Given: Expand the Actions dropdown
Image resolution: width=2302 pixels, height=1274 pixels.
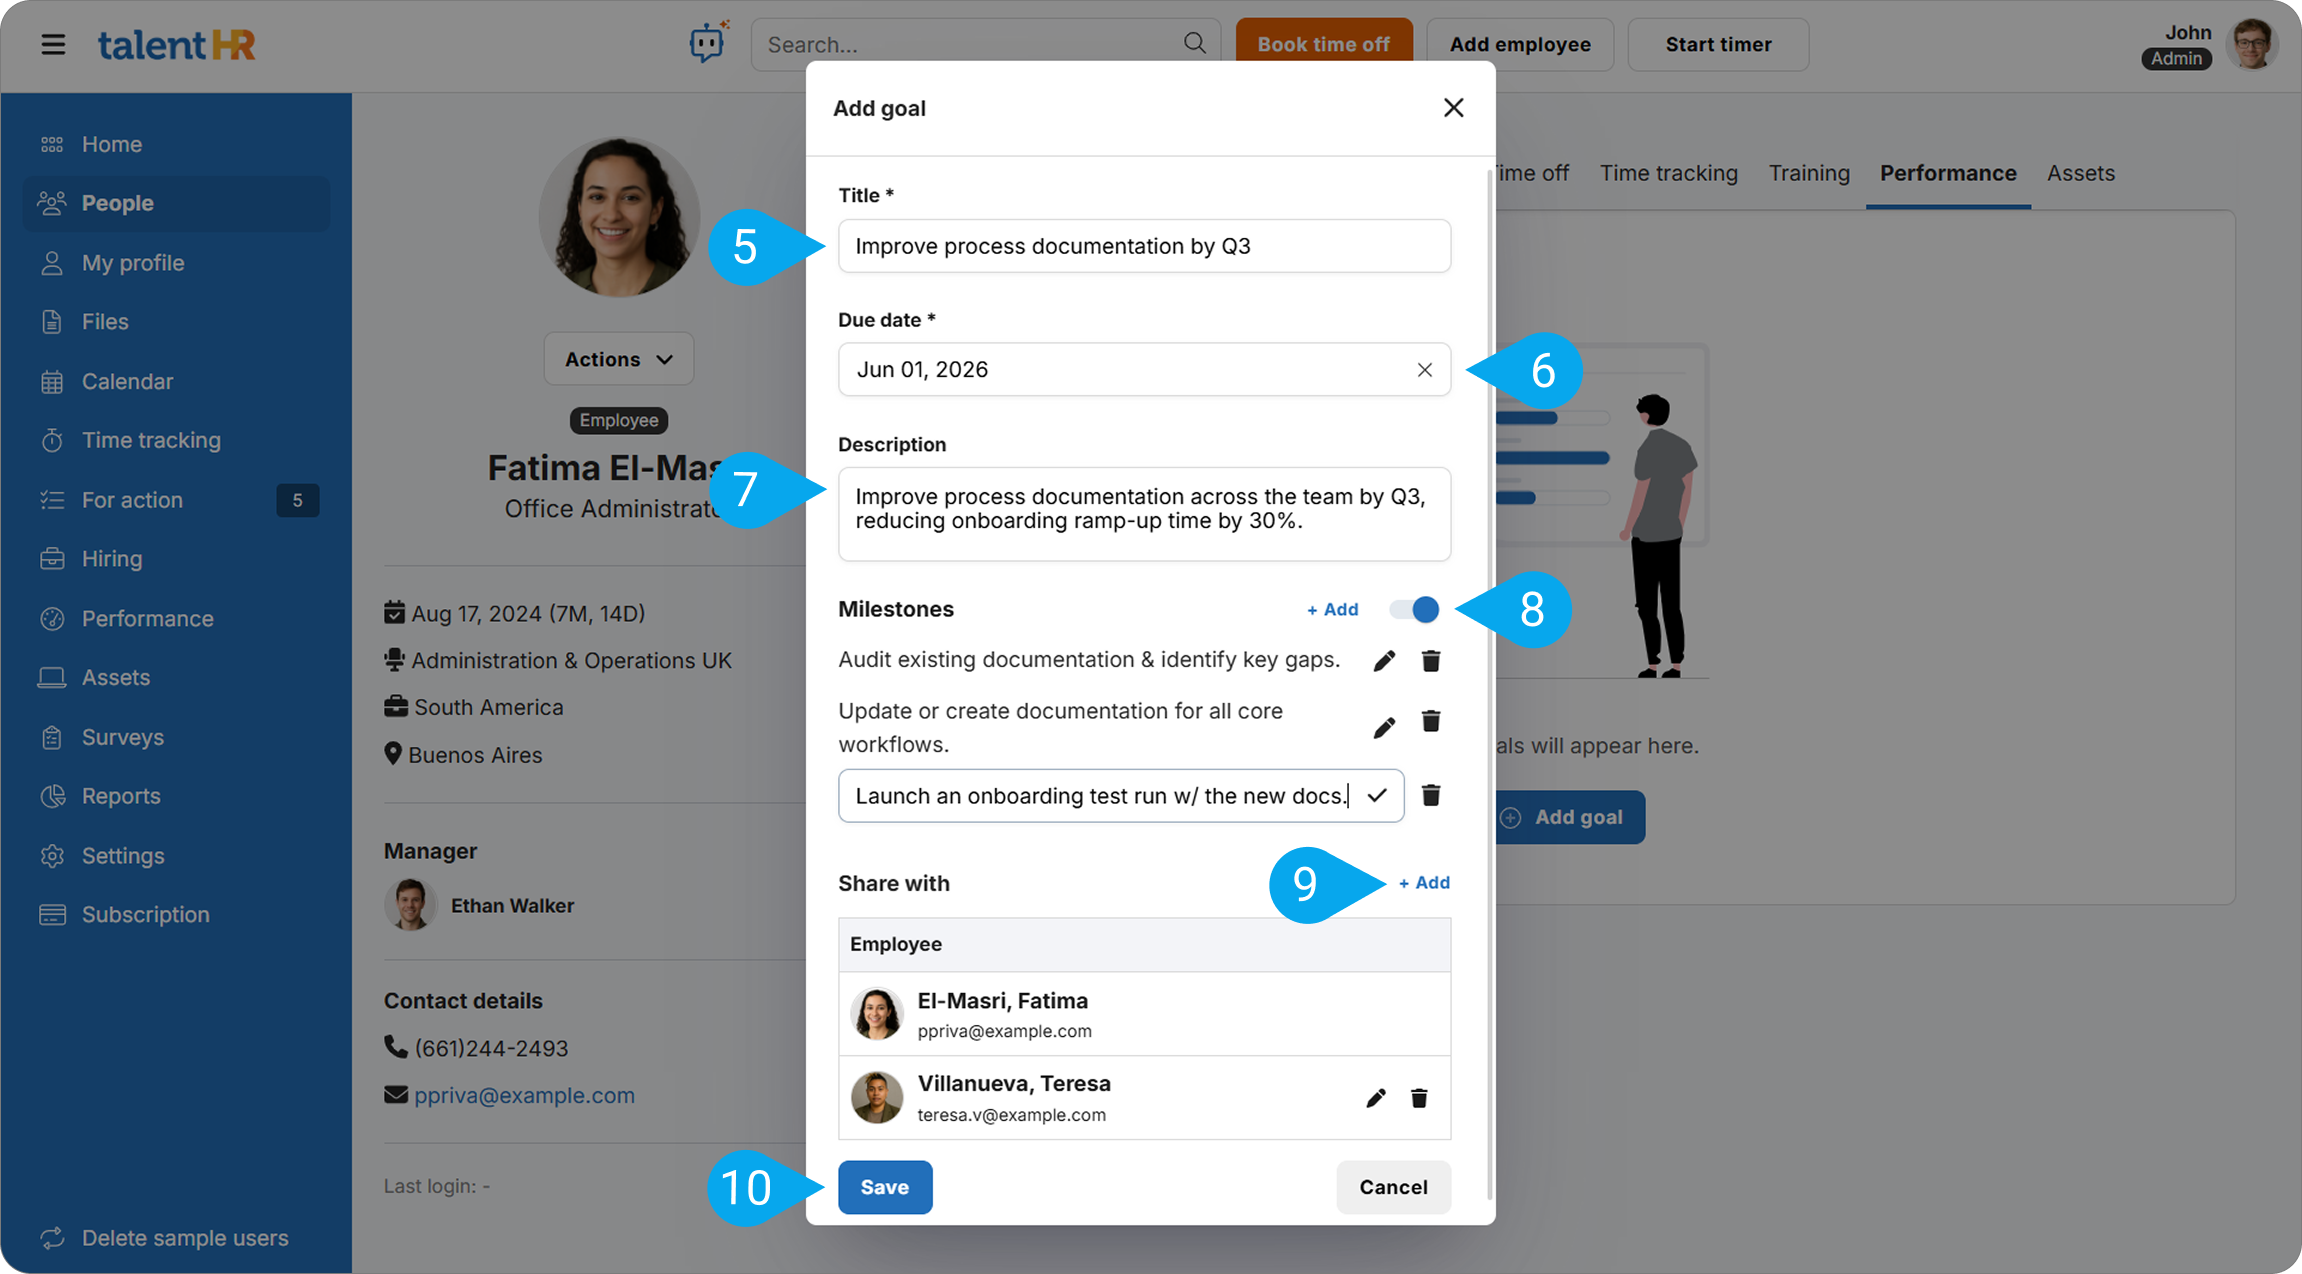Looking at the screenshot, I should coord(618,359).
